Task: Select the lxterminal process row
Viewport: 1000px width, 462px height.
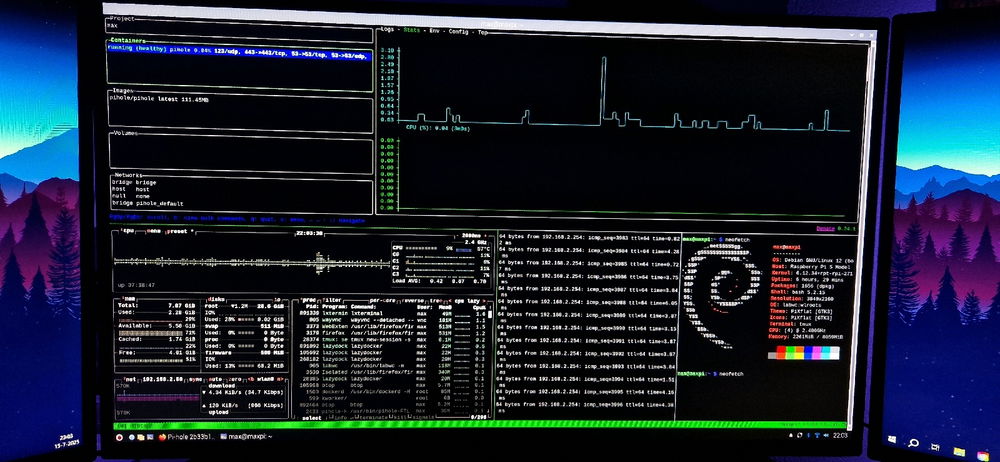Action: [x=390, y=314]
